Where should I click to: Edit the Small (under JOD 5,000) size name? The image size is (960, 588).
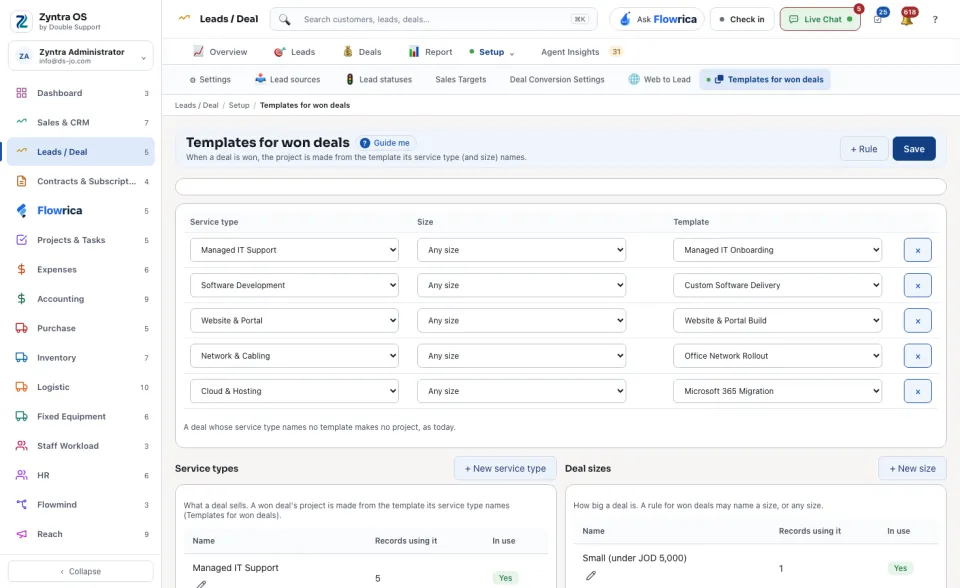pyautogui.click(x=590, y=576)
